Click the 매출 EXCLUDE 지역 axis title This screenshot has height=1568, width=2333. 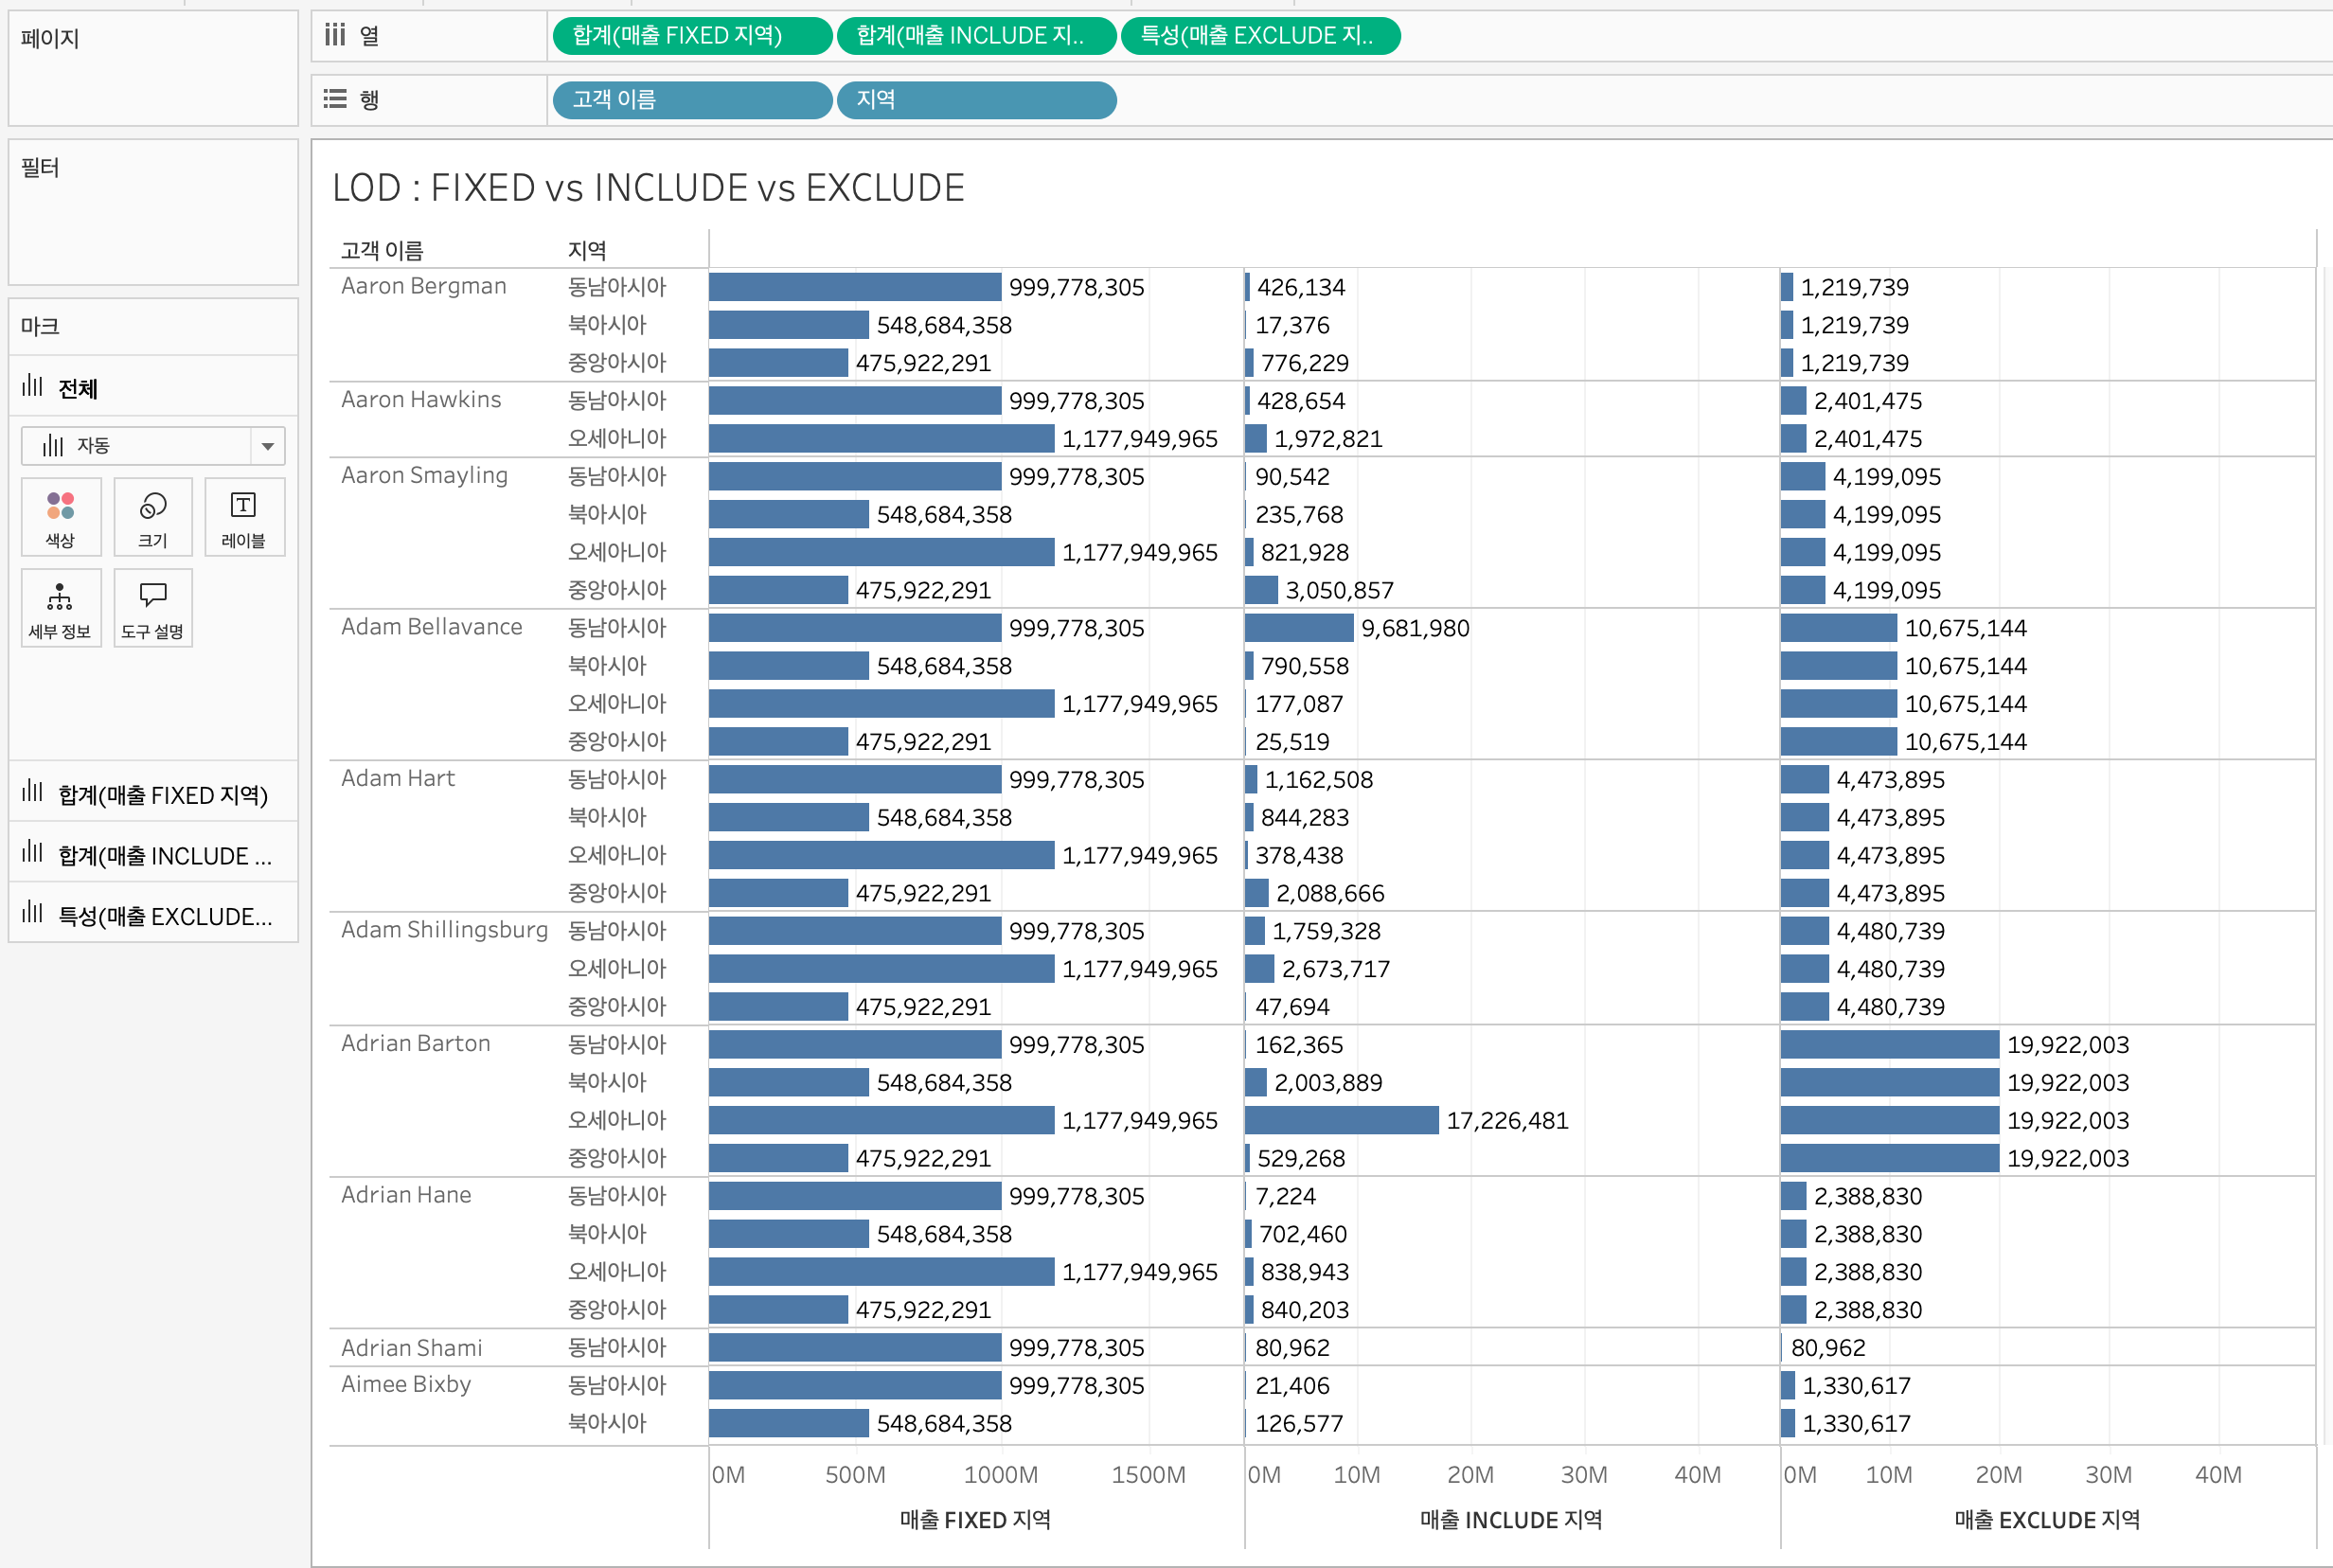point(2047,1520)
